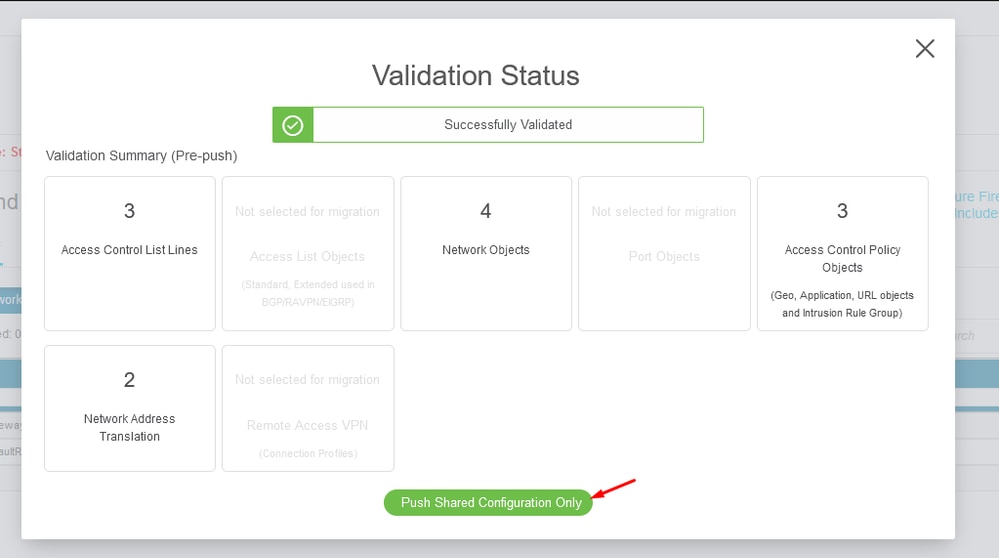This screenshot has width=999, height=558.
Task: Click the disabled Port Objects card
Action: [x=664, y=254]
